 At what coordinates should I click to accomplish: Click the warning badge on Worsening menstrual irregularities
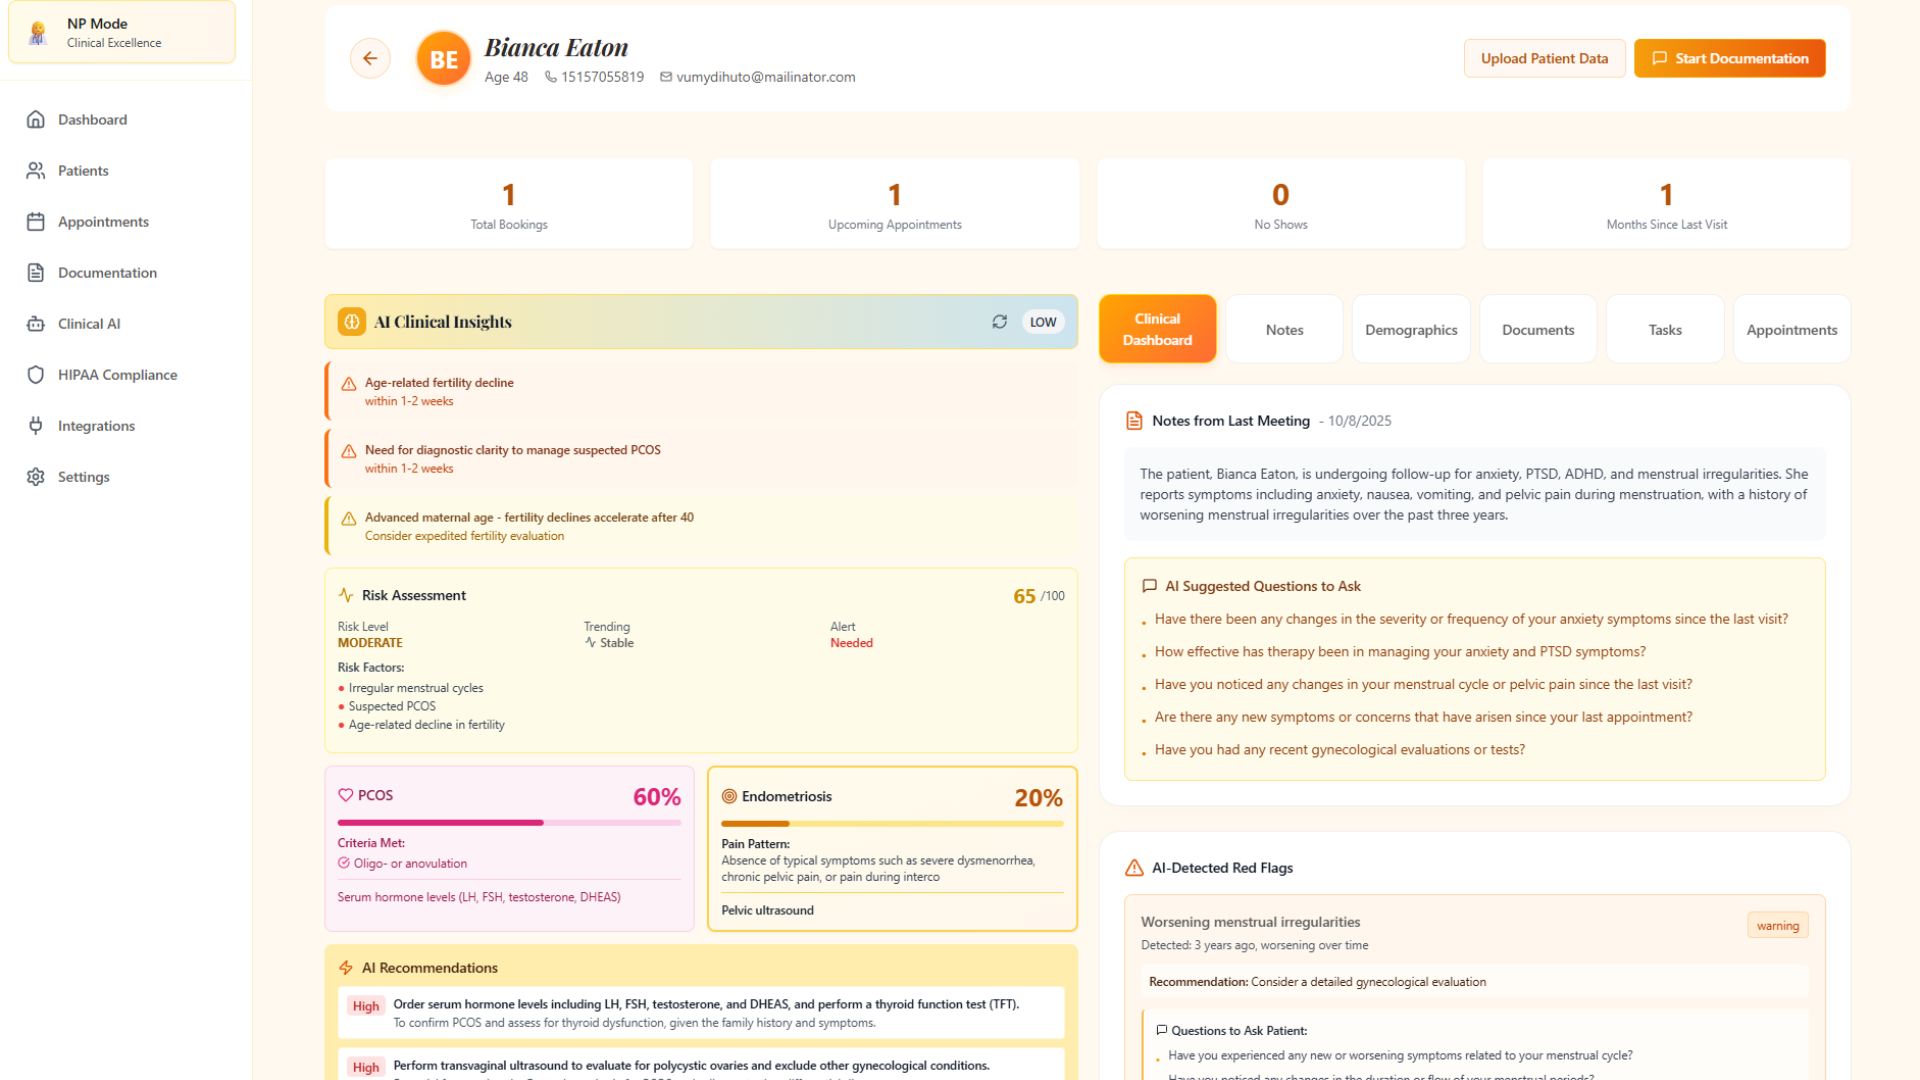pos(1777,925)
